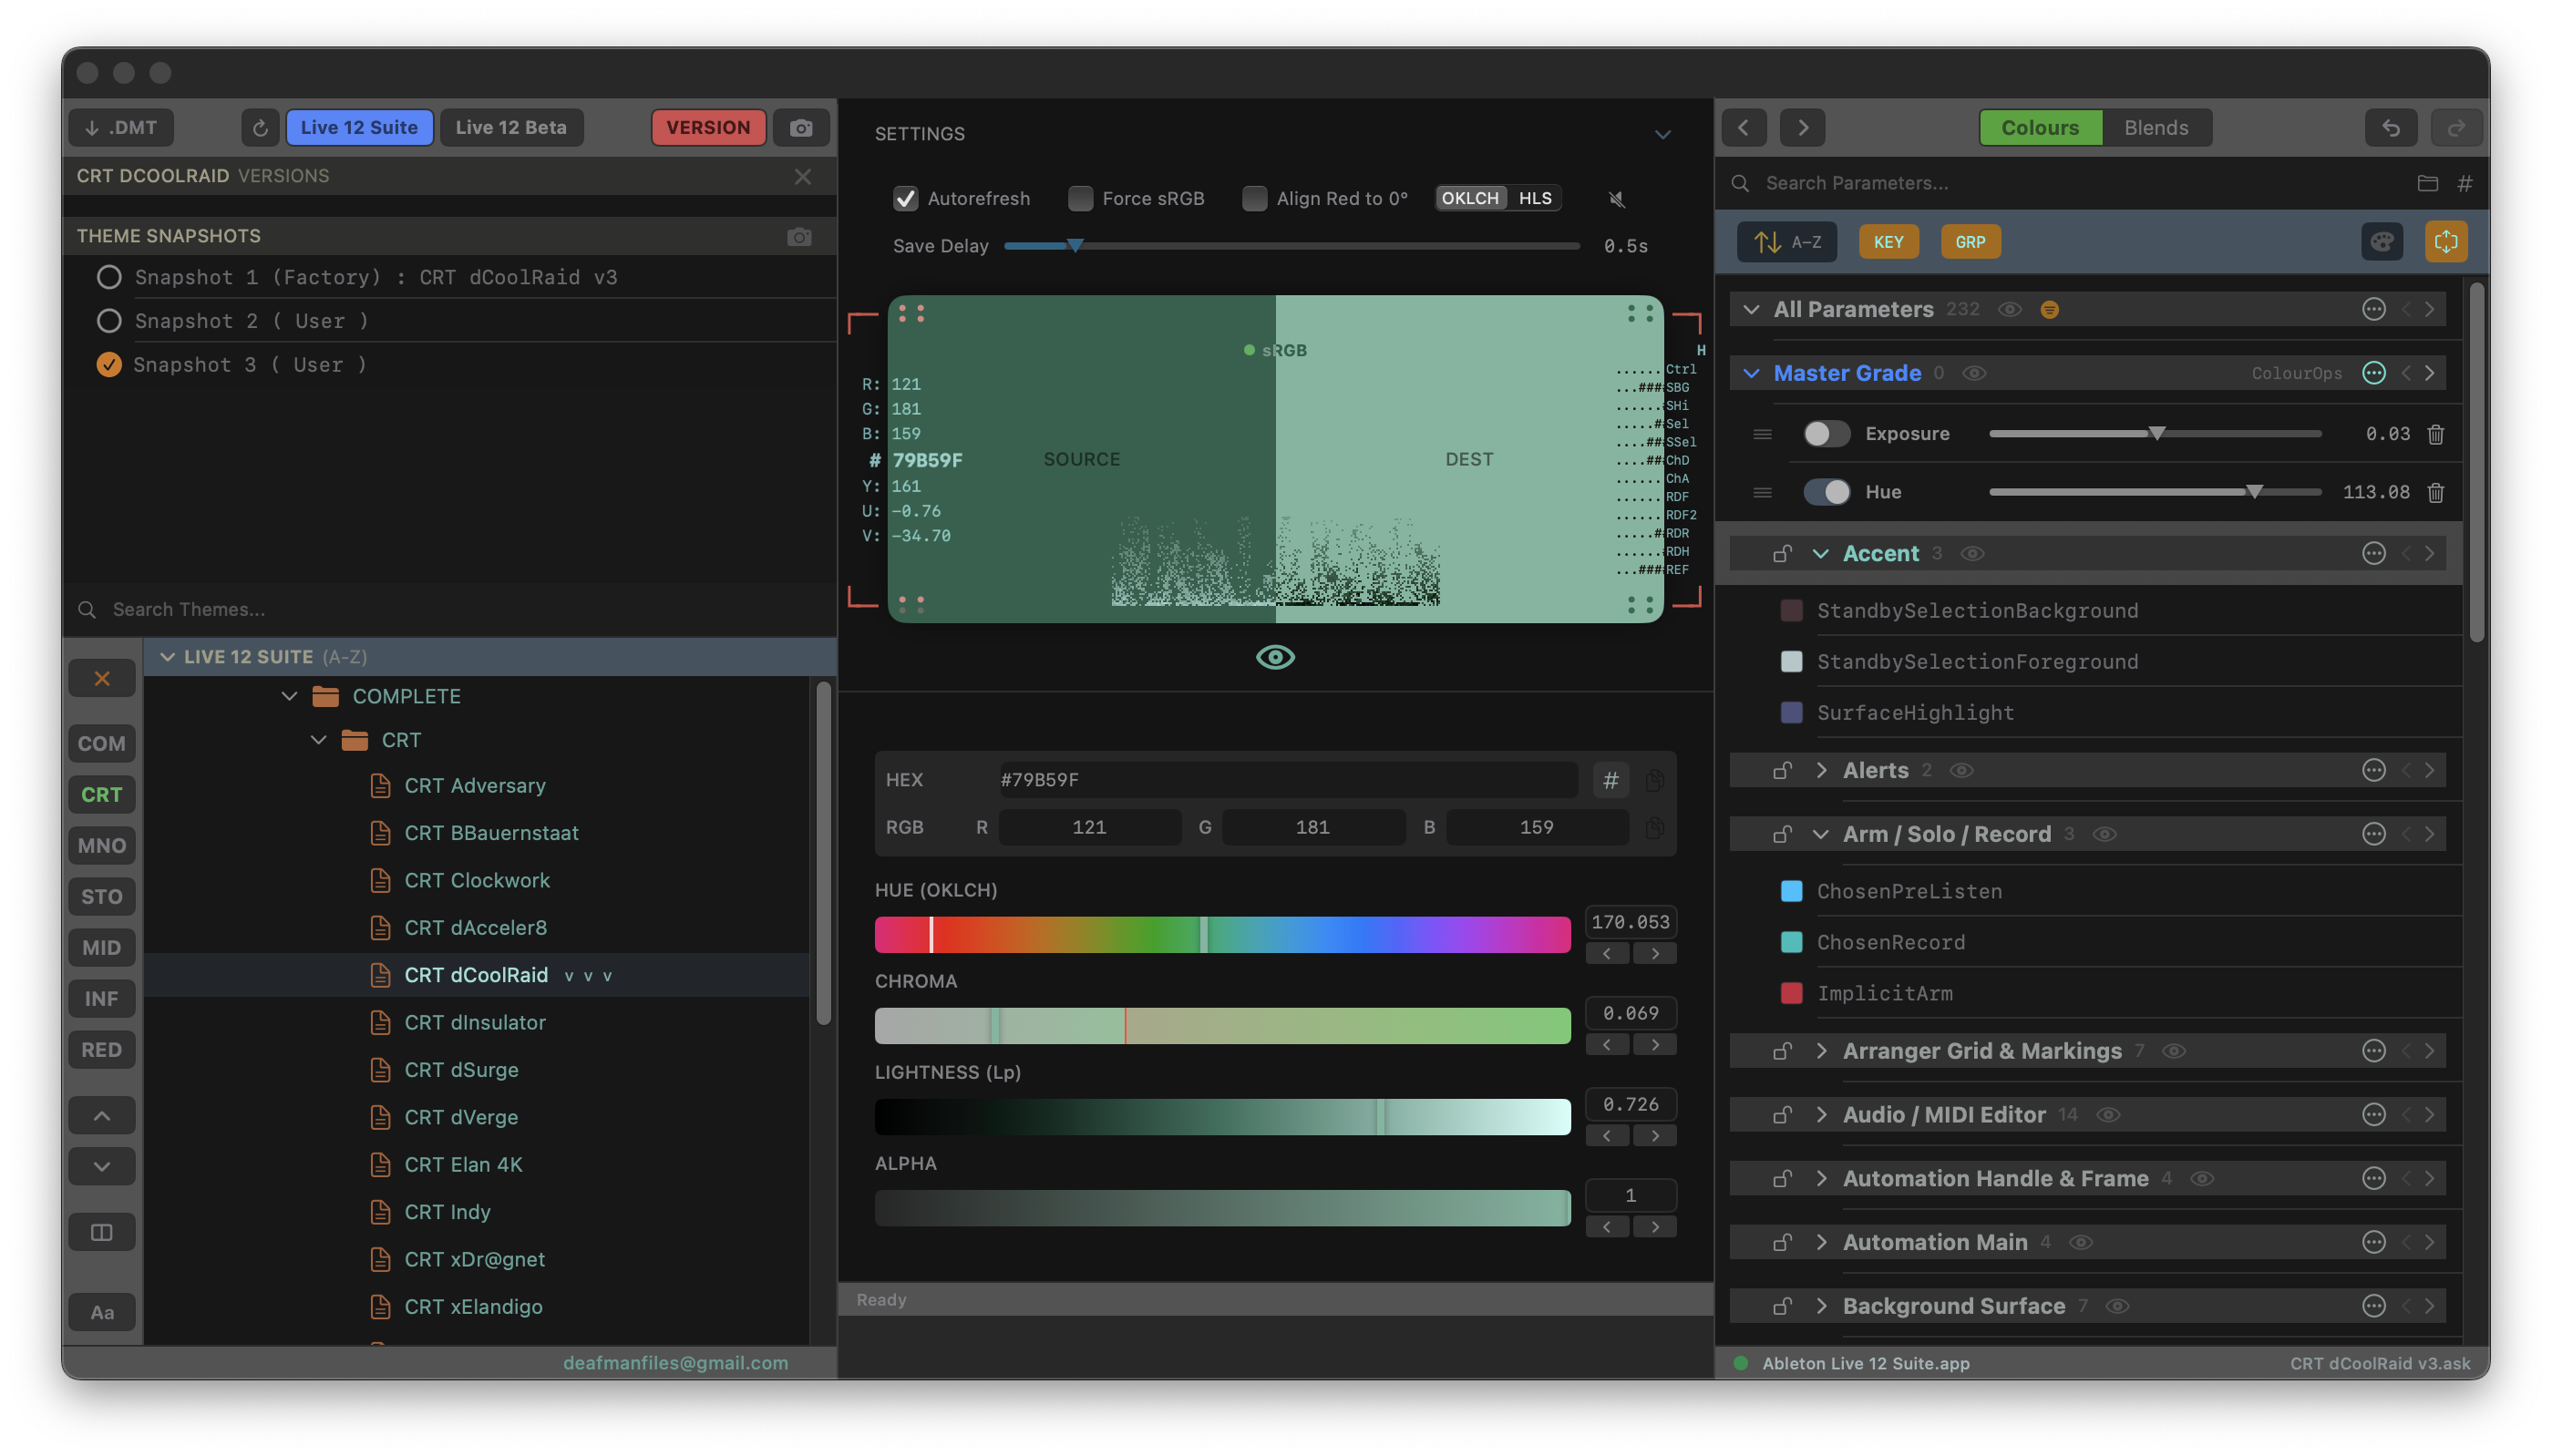The image size is (2552, 1456).
Task: Click the hash button next to HEX field
Action: 1610,780
